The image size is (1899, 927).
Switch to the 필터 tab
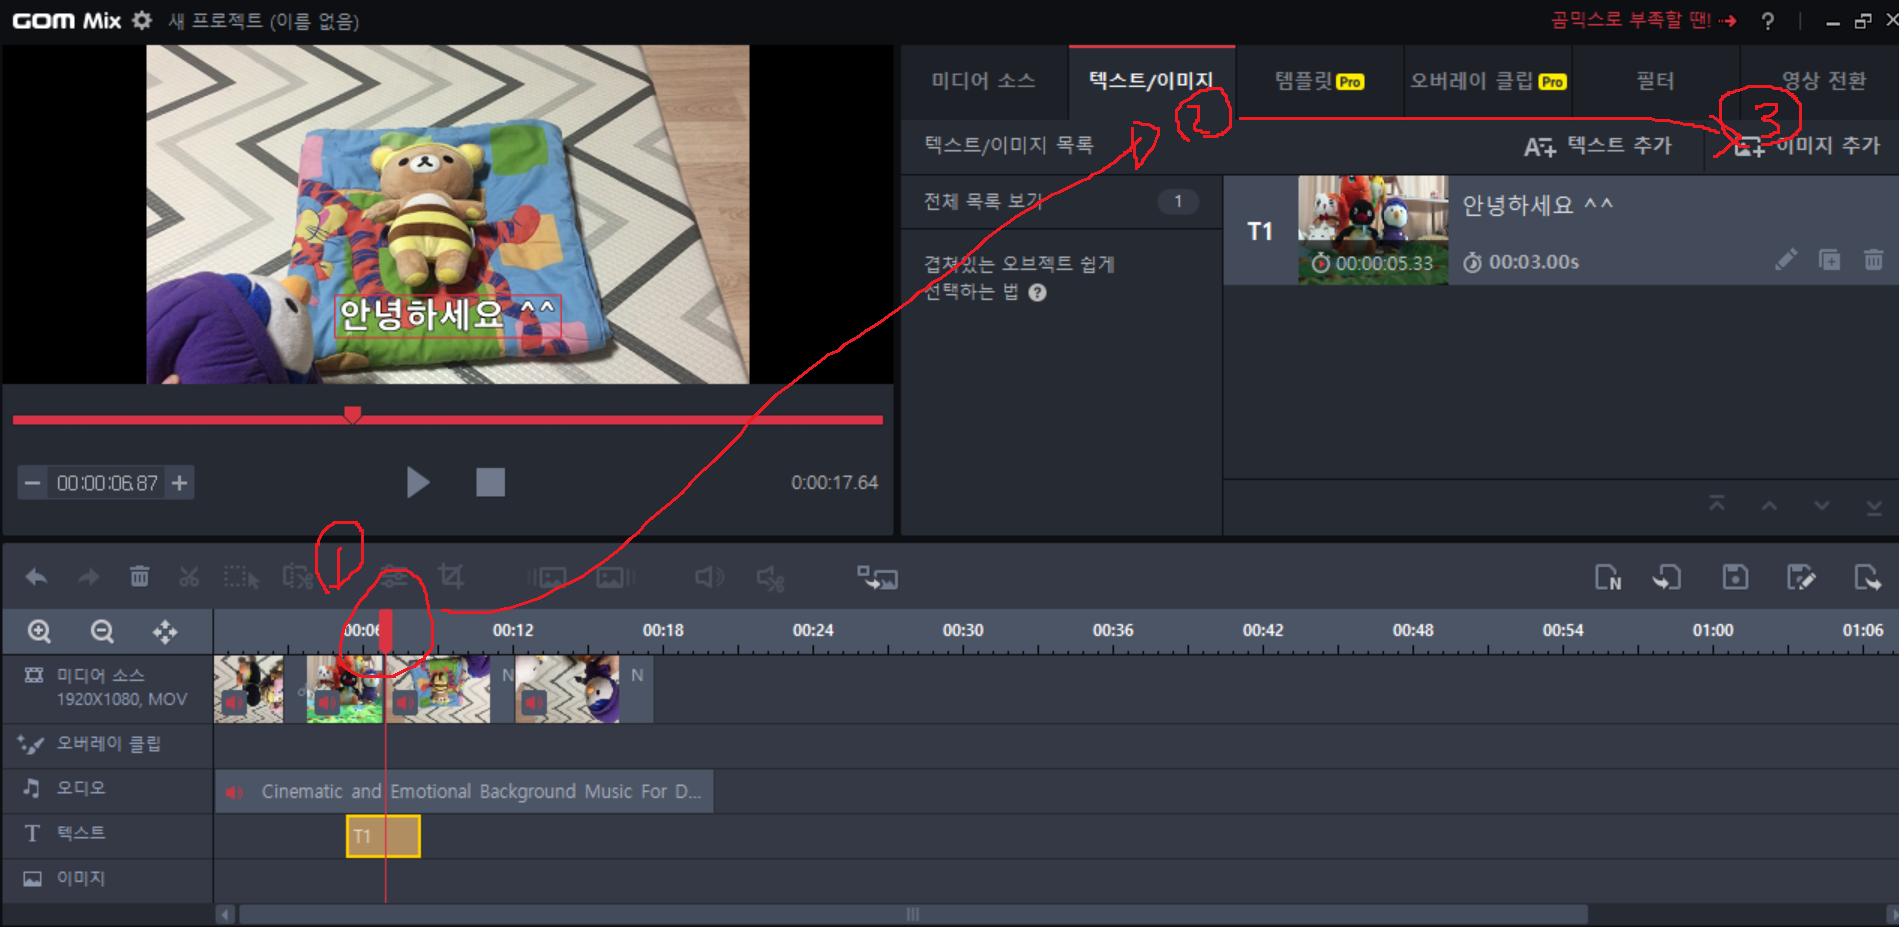click(1655, 81)
